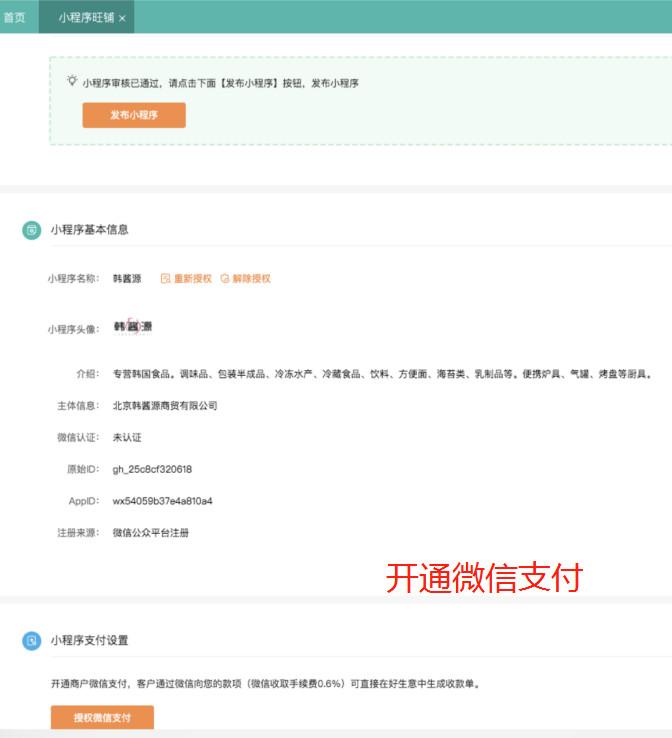
Task: Click the 重新授权 document icon
Action: tap(166, 279)
